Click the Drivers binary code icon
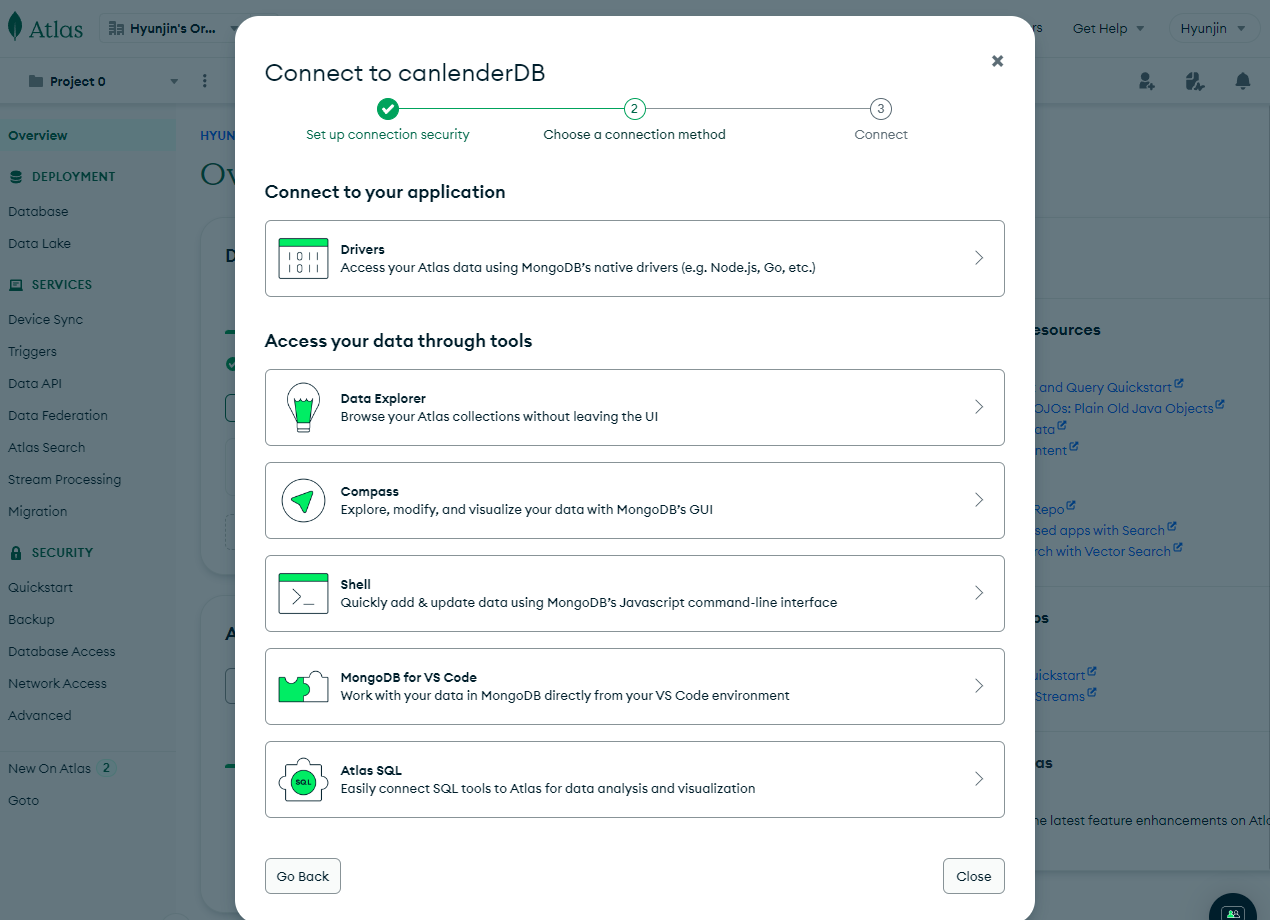The image size is (1270, 920). click(303, 258)
